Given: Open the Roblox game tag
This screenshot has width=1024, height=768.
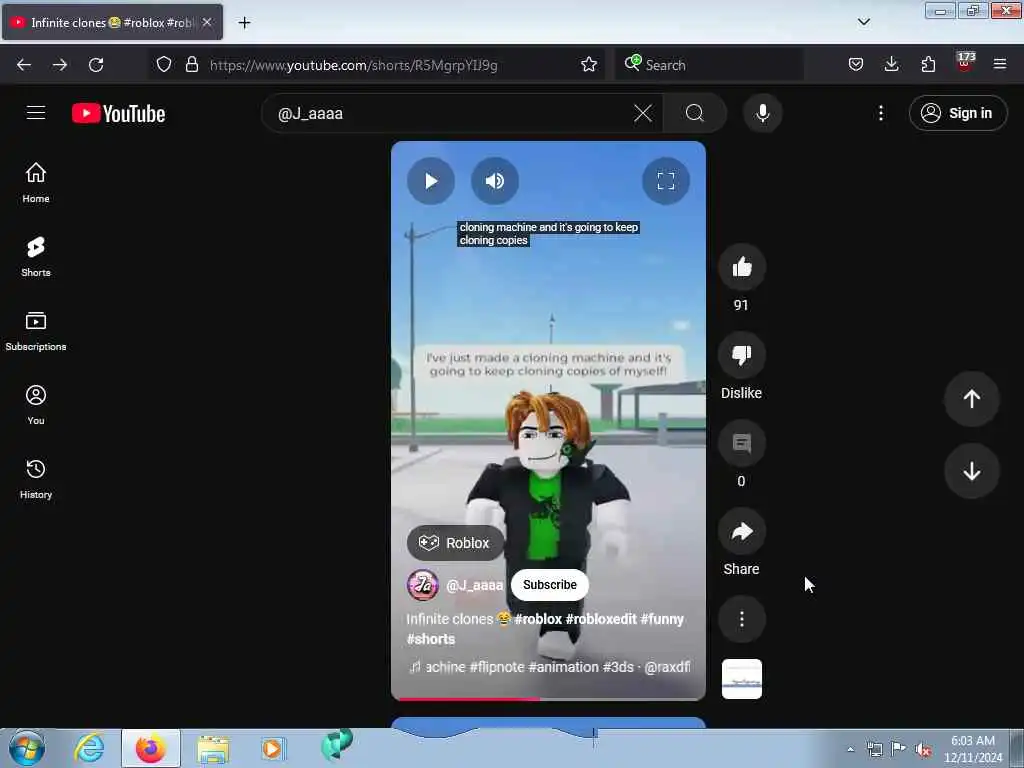Looking at the screenshot, I should coord(455,543).
